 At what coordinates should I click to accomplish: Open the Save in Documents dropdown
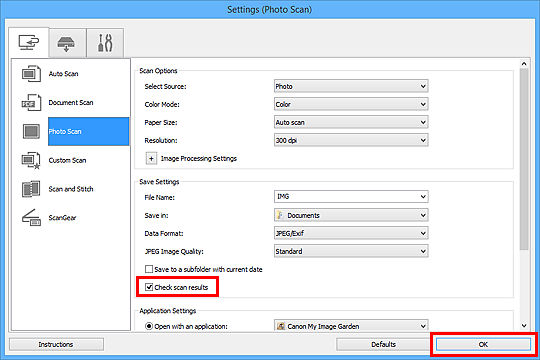coord(351,215)
